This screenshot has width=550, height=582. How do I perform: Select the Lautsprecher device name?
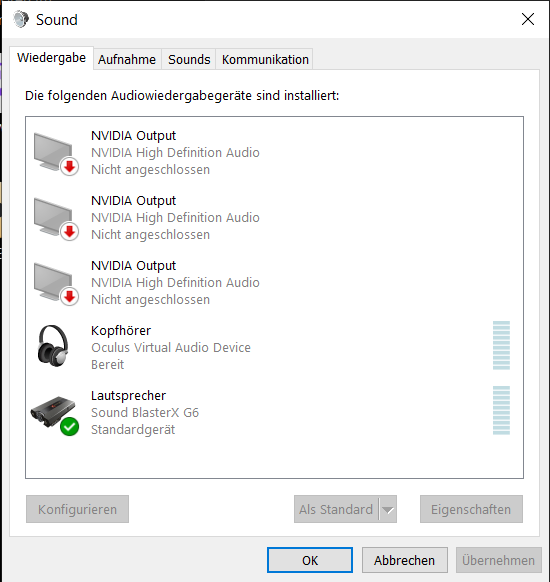[128, 395]
